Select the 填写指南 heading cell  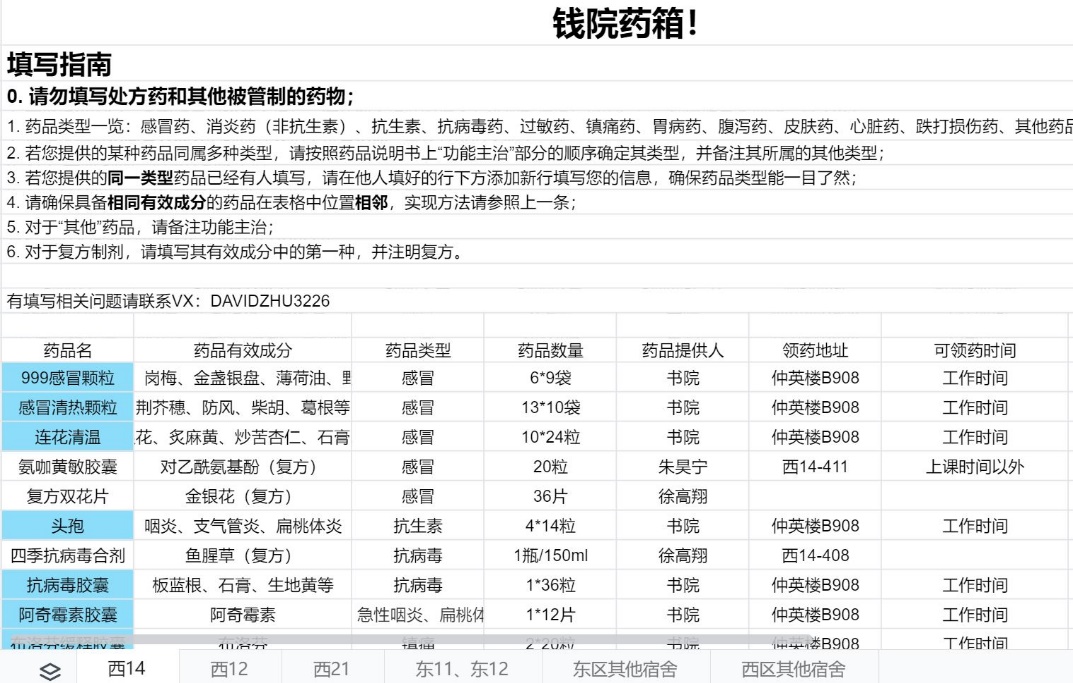click(x=59, y=65)
